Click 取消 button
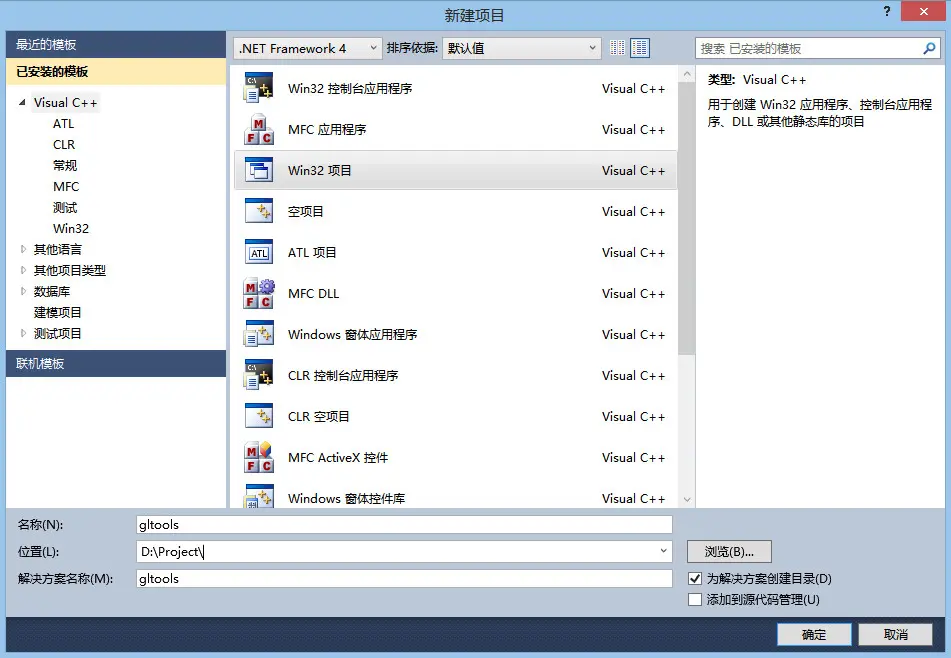 point(896,634)
